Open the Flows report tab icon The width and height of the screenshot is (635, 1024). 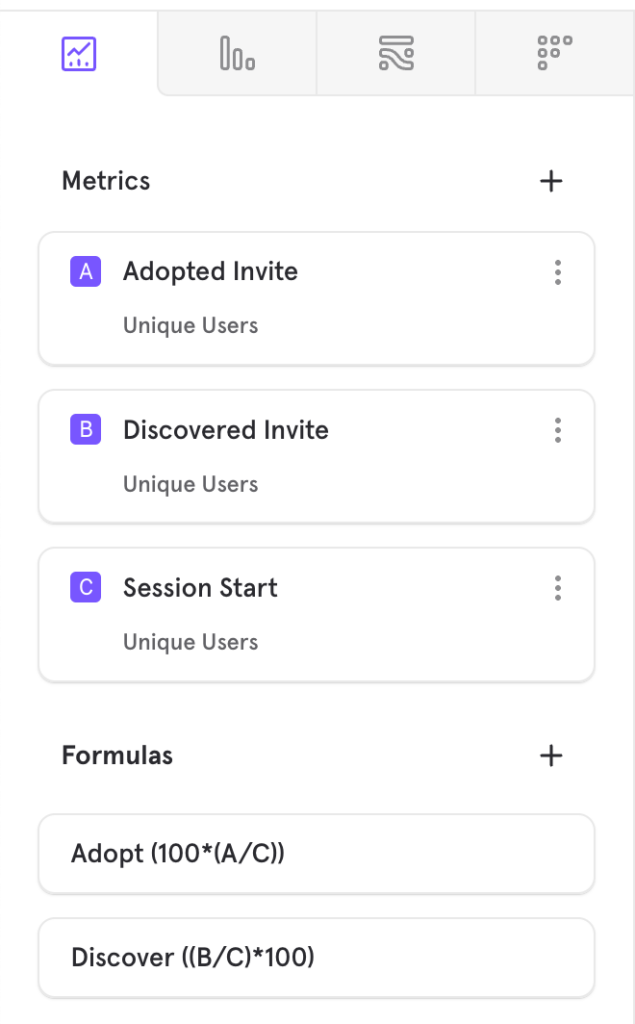[x=396, y=54]
